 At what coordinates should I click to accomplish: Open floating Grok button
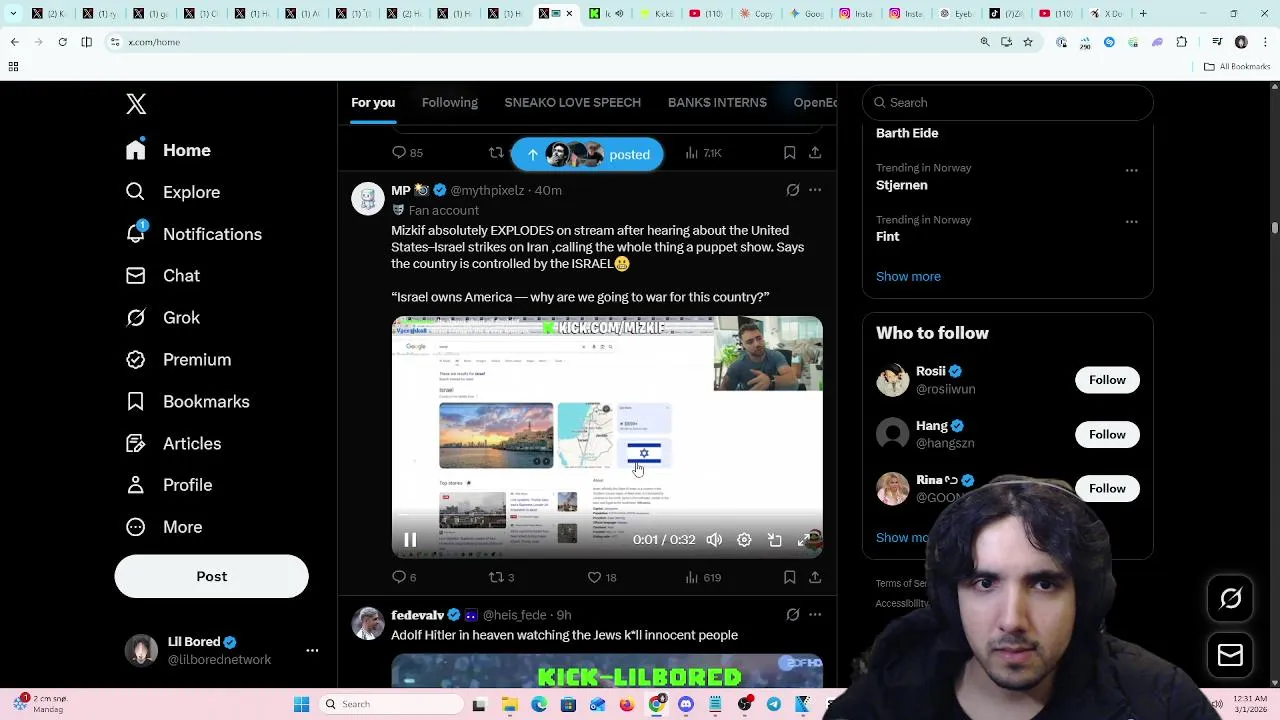pos(1231,598)
